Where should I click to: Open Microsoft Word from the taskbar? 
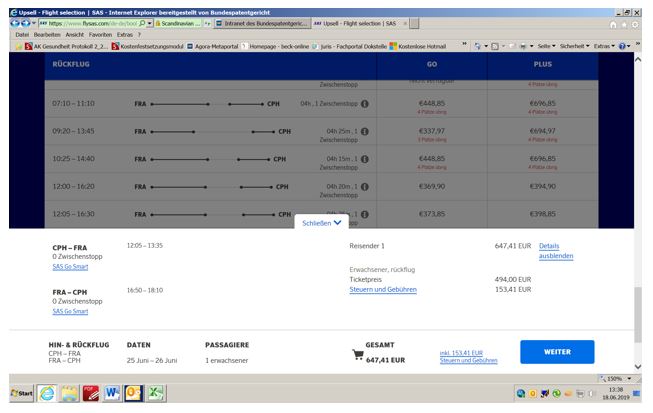pos(112,393)
